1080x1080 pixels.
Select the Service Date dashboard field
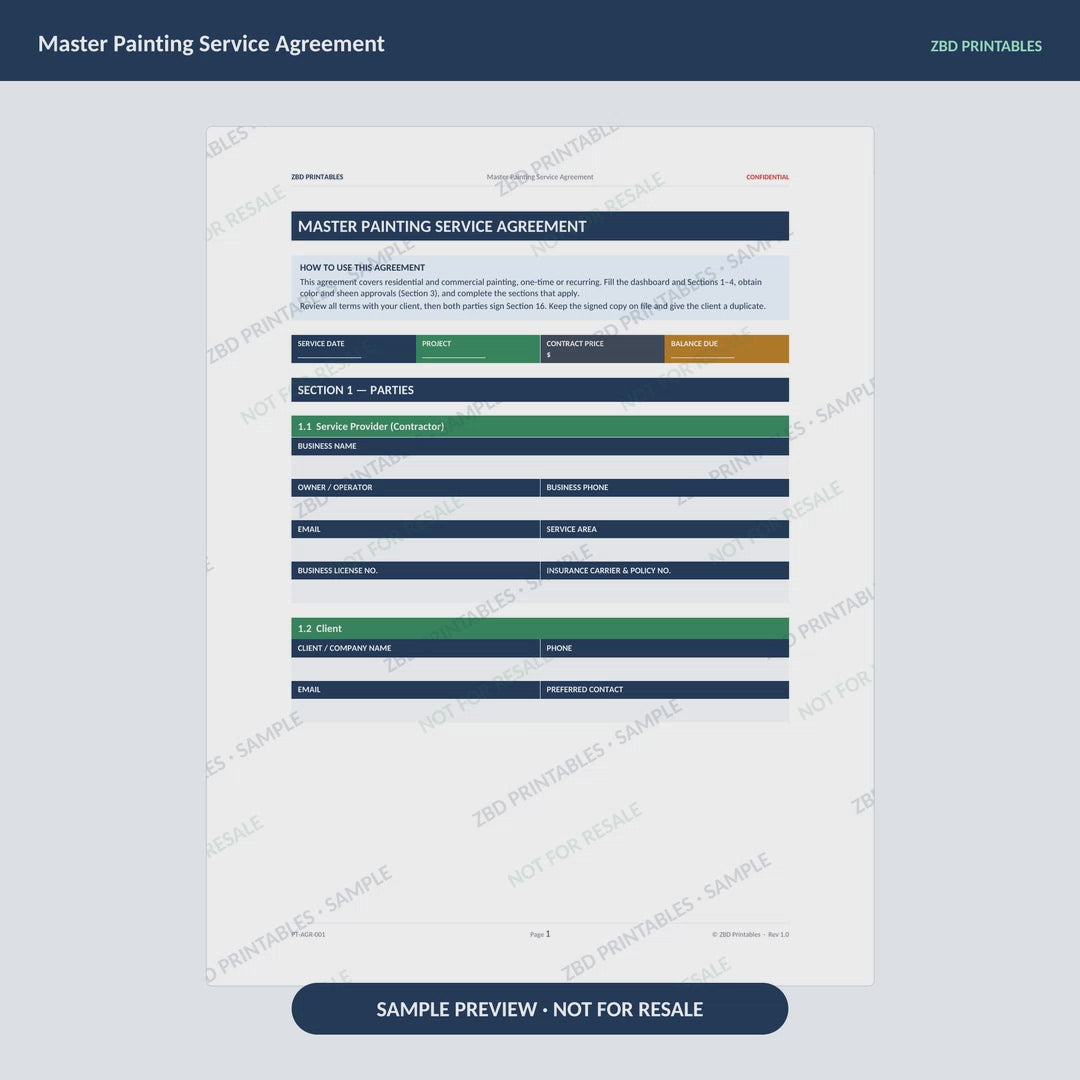(353, 349)
